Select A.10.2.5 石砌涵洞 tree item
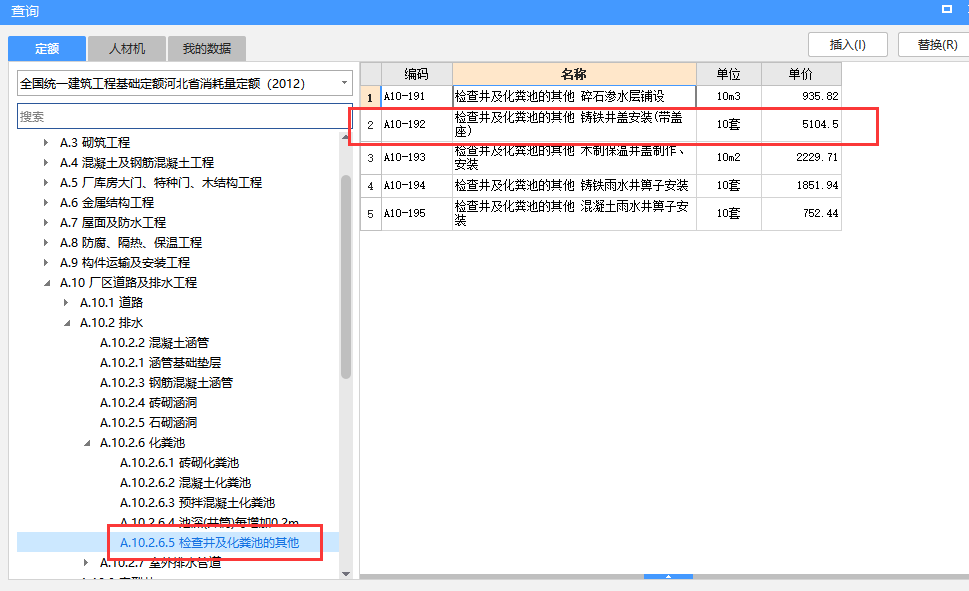Viewport: 969px width, 591px height. coord(148,423)
